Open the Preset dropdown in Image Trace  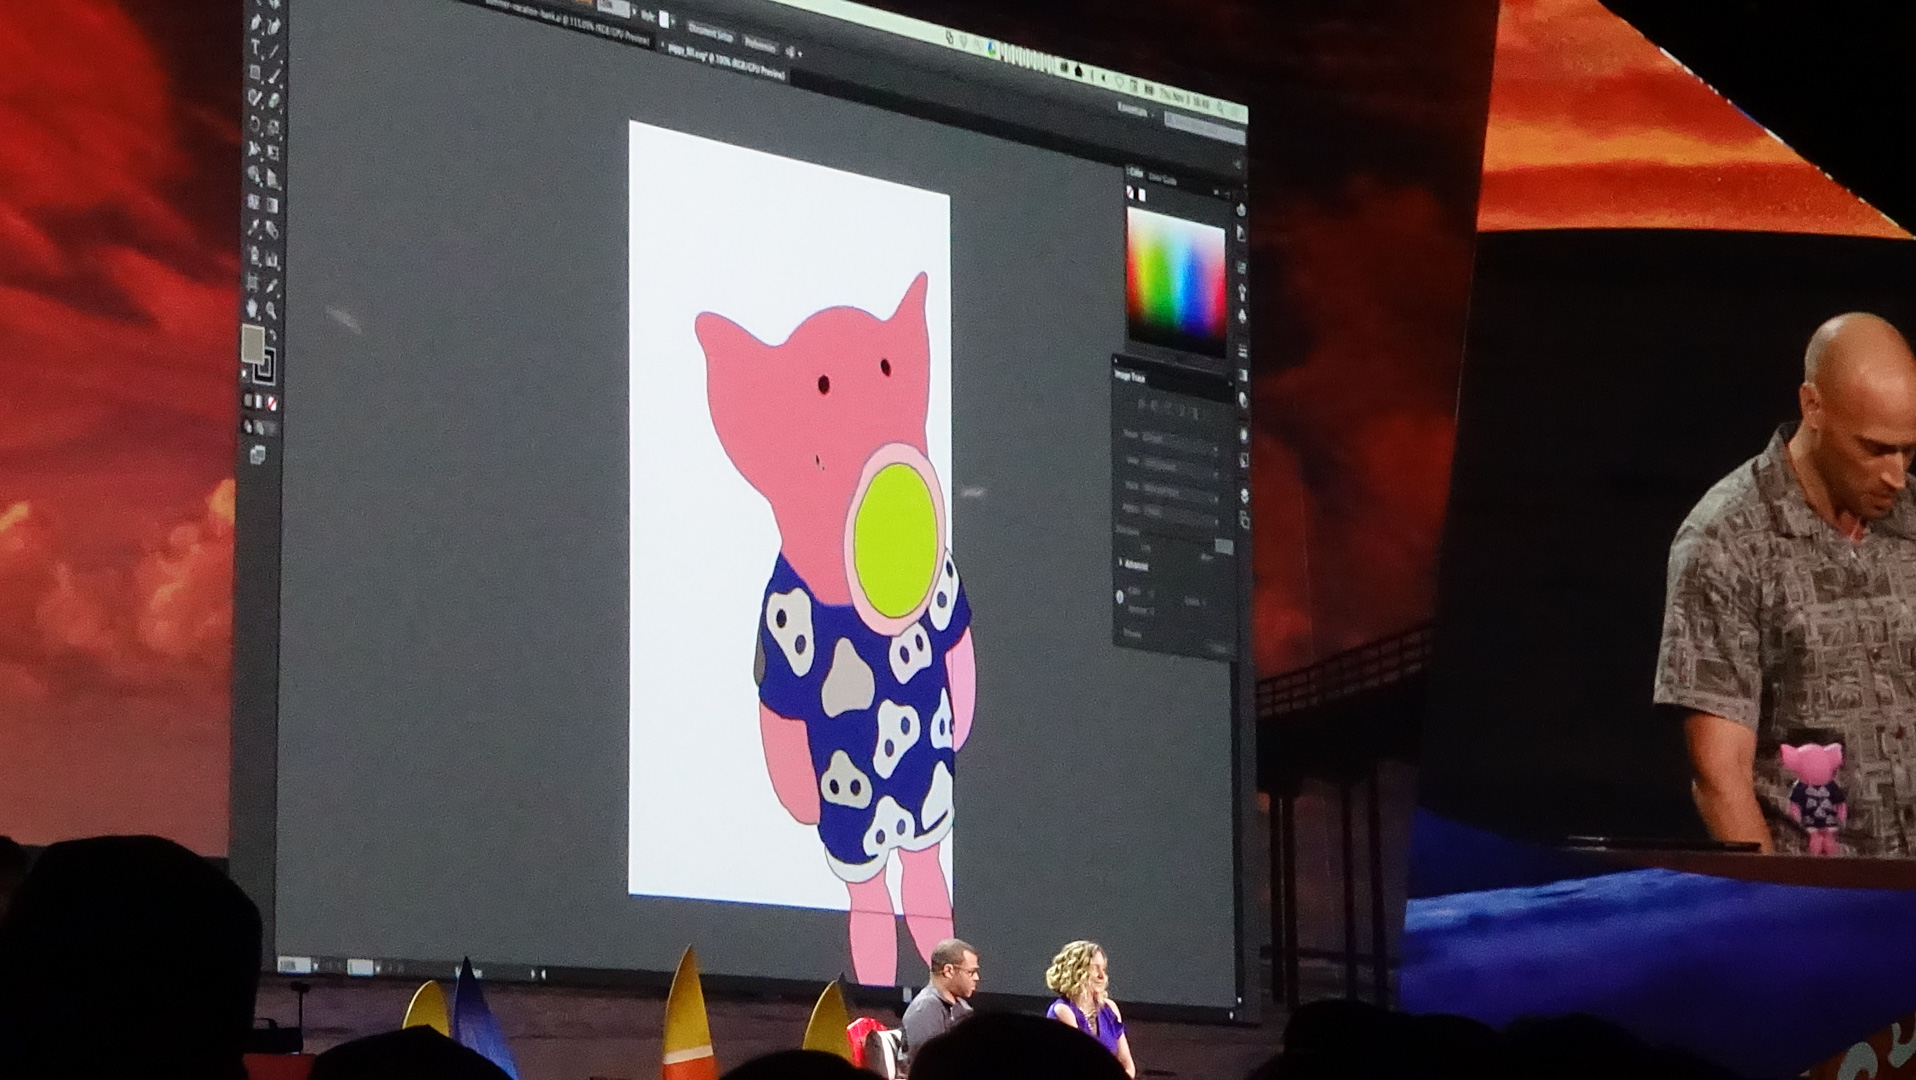(1180, 437)
